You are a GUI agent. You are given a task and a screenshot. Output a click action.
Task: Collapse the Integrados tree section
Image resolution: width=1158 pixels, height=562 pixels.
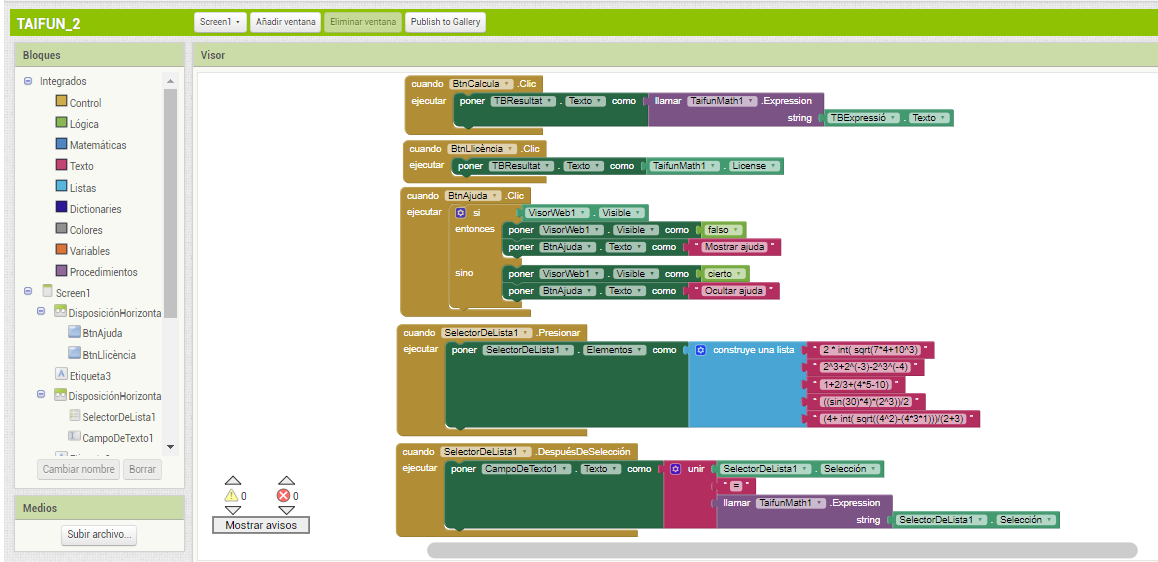[28, 81]
